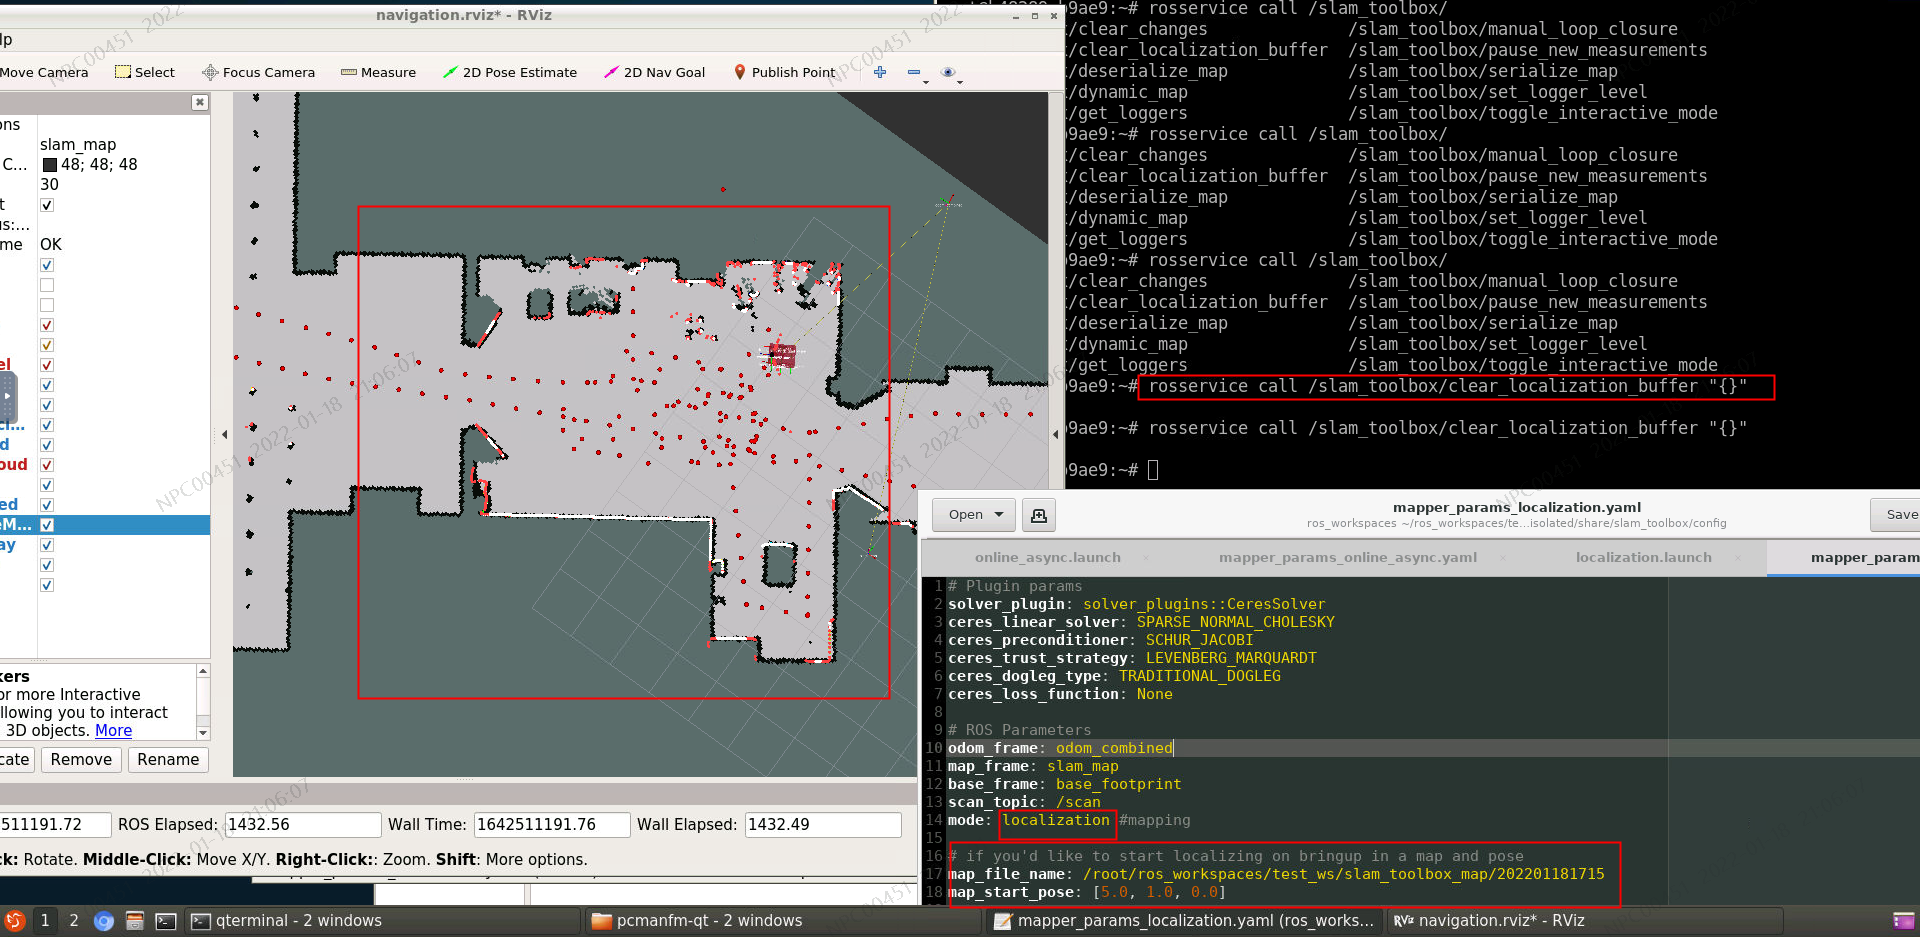Click the Wall Elapsed field
The image size is (1920, 937).
823,825
